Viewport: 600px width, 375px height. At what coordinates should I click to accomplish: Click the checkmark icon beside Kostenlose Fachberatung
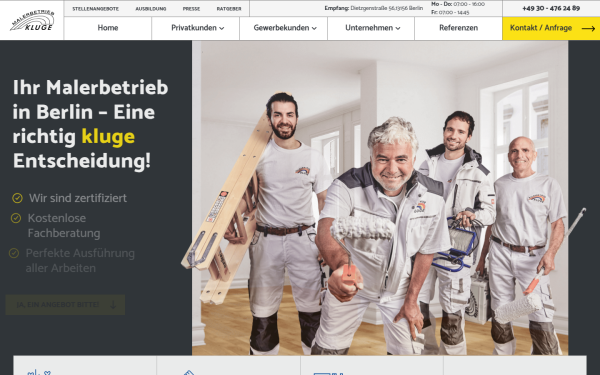click(16, 218)
